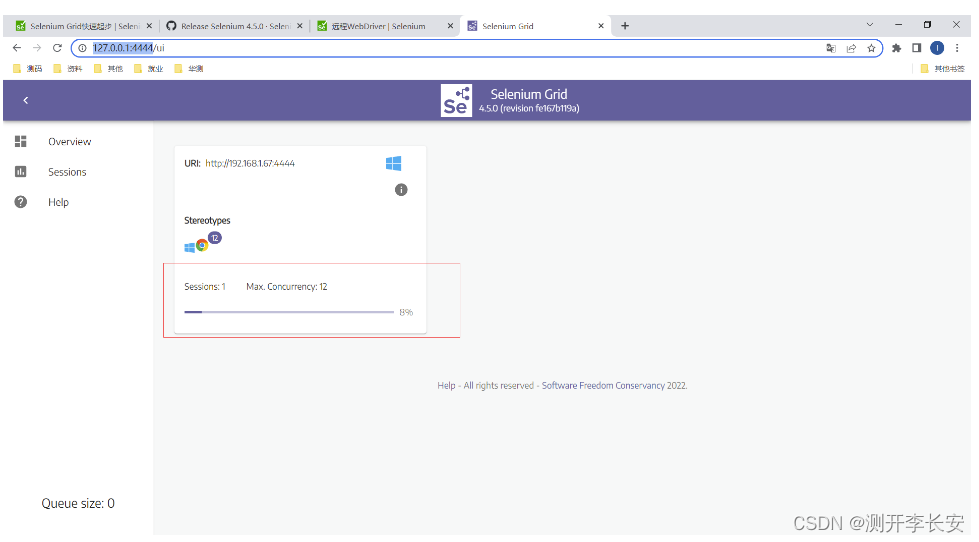Click the Chrome stereotype icon
The width and height of the screenshot is (979, 542).
[202, 245]
